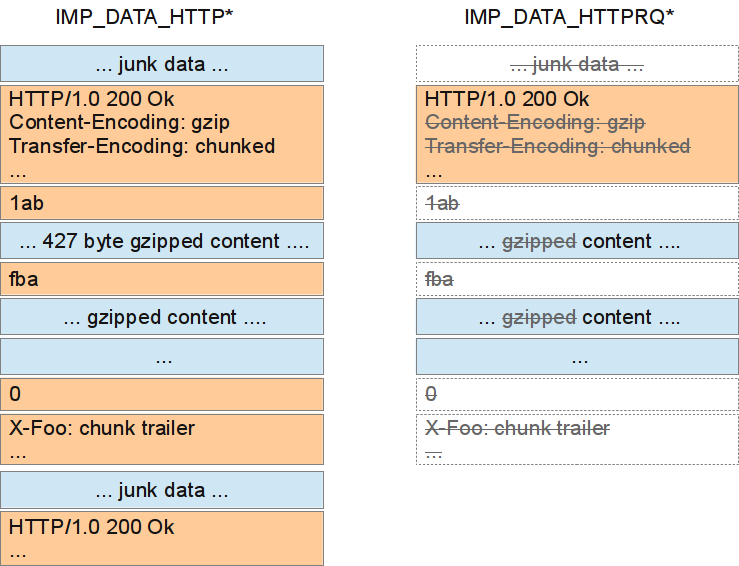The image size is (739, 566).
Task: Select the 427 byte gzipped content box
Action: 162,241
